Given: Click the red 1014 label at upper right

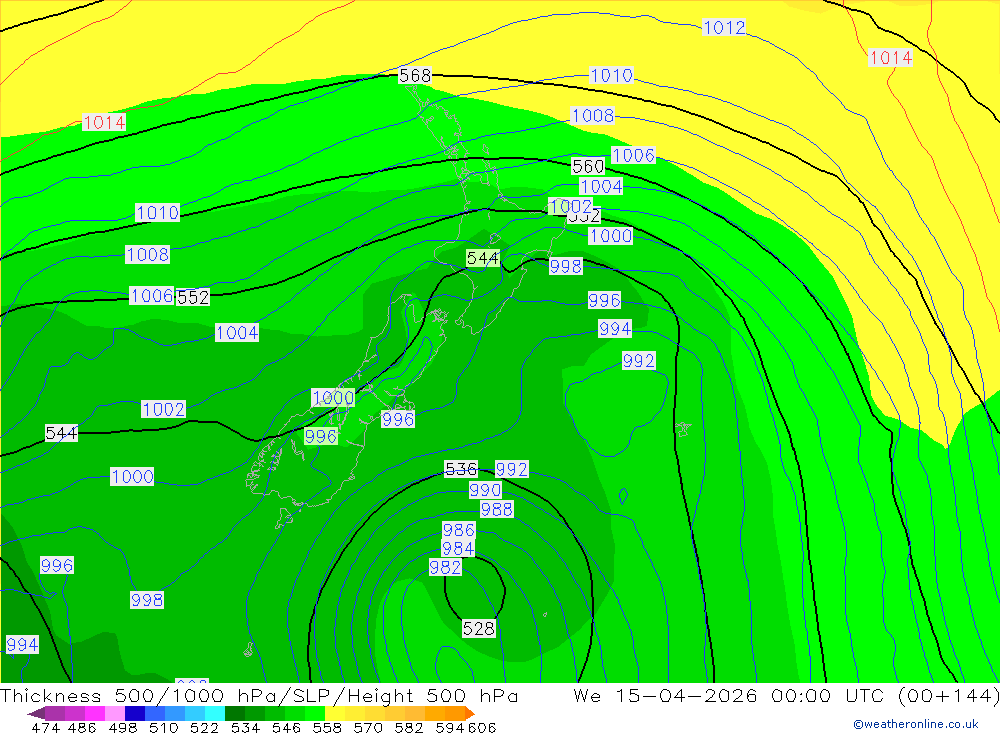Looking at the screenshot, I should pos(891,58).
